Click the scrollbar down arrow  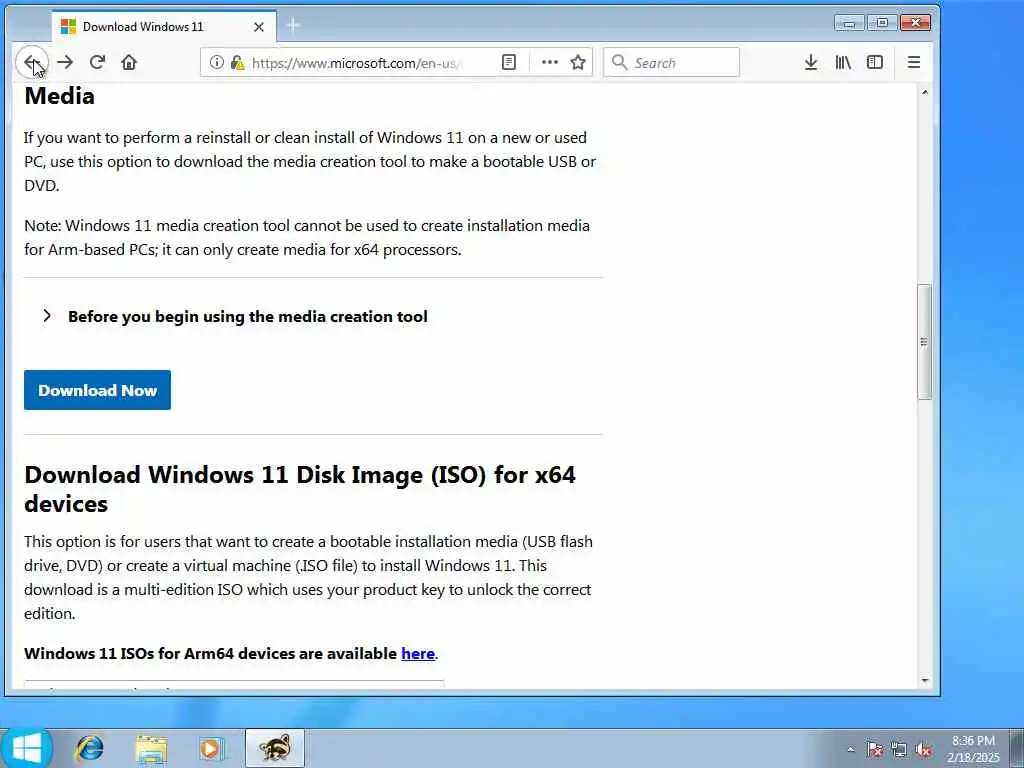click(x=924, y=680)
